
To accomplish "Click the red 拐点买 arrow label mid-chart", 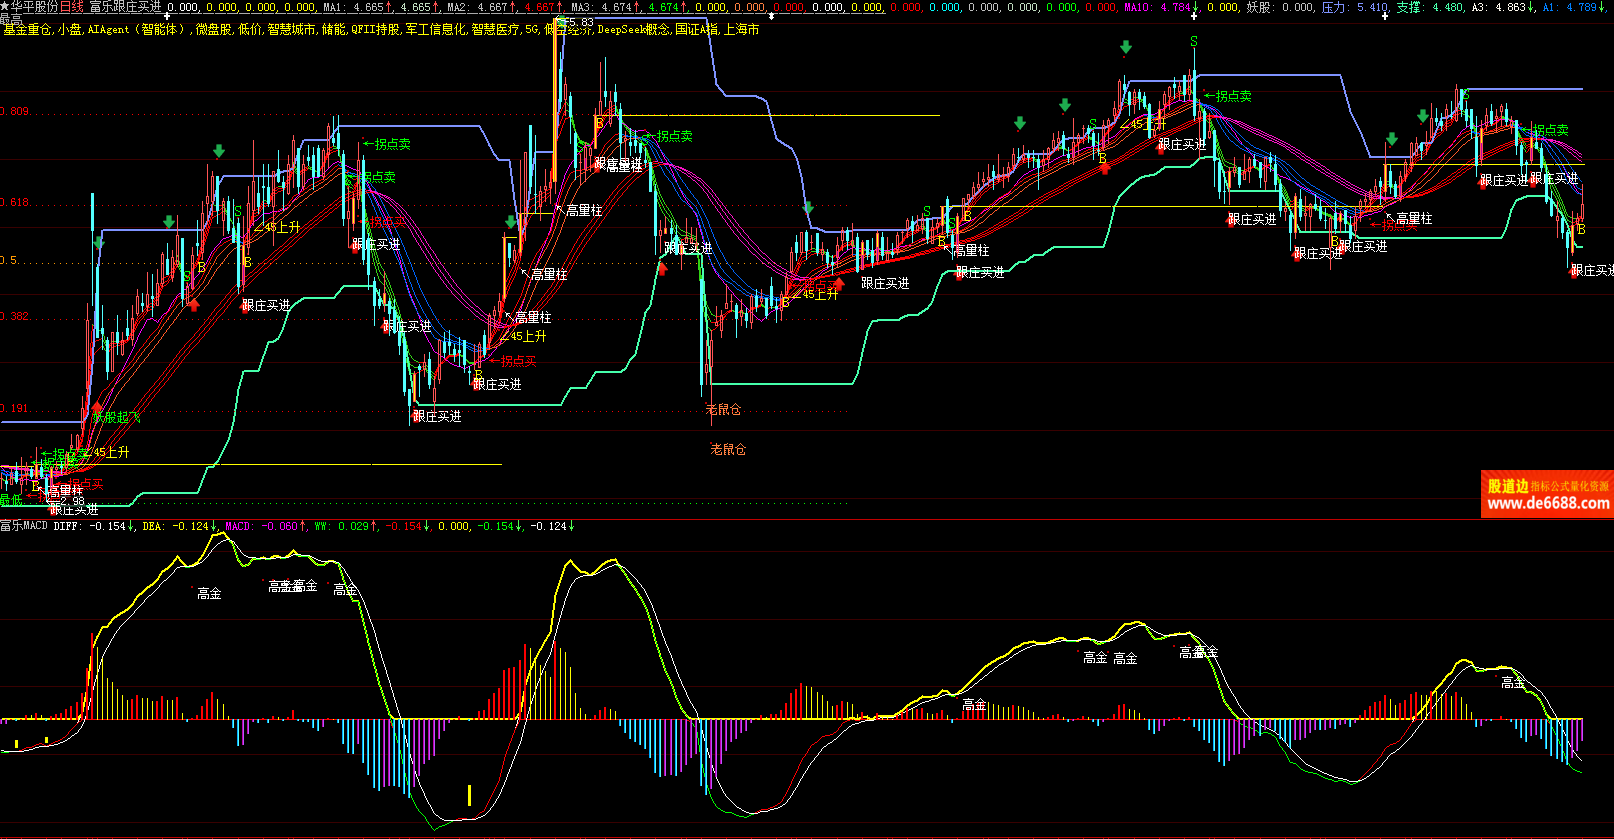I will (x=513, y=361).
